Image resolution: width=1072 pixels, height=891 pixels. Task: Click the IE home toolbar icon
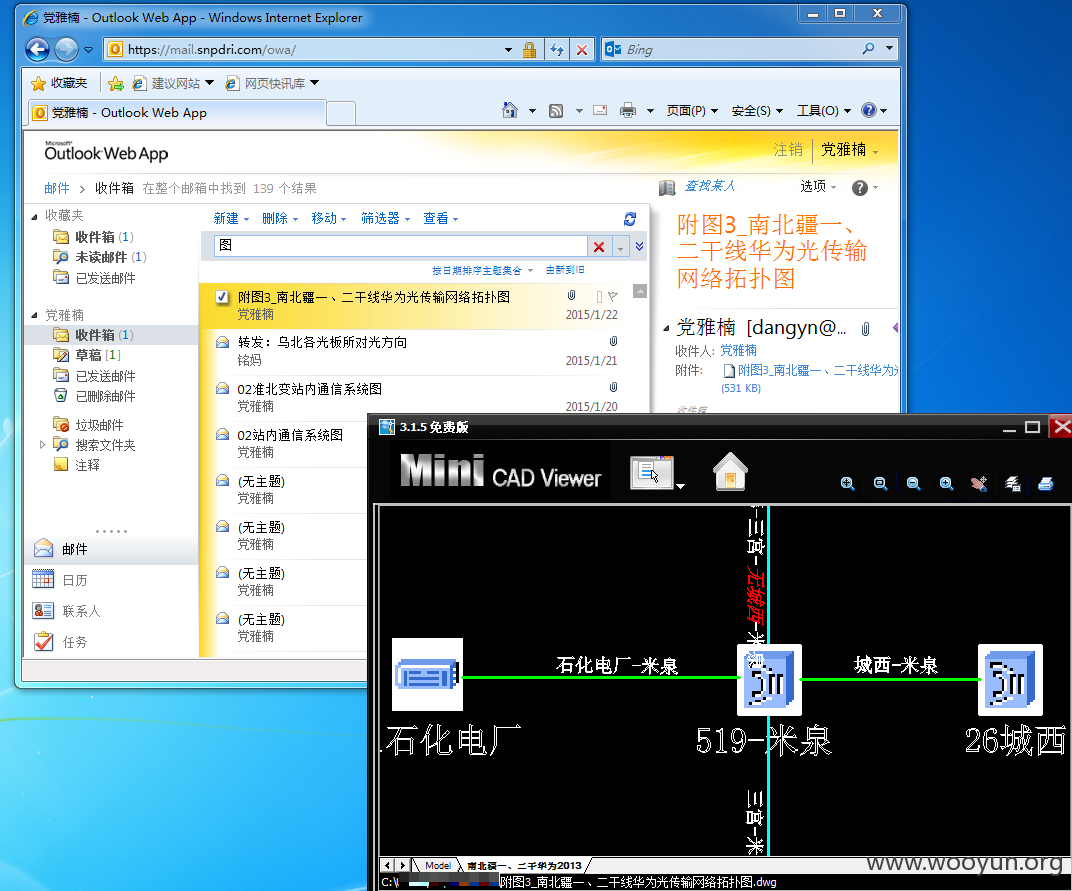(510, 110)
